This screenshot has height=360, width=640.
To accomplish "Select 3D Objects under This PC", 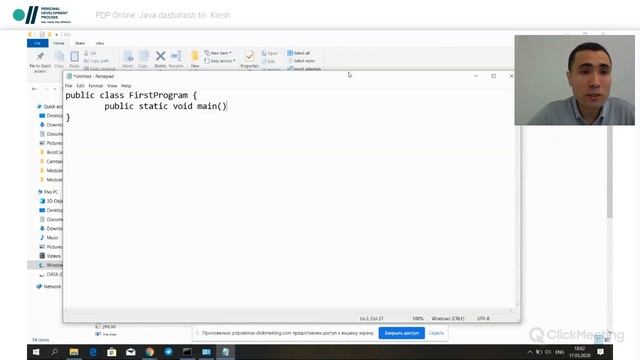I will point(51,201).
